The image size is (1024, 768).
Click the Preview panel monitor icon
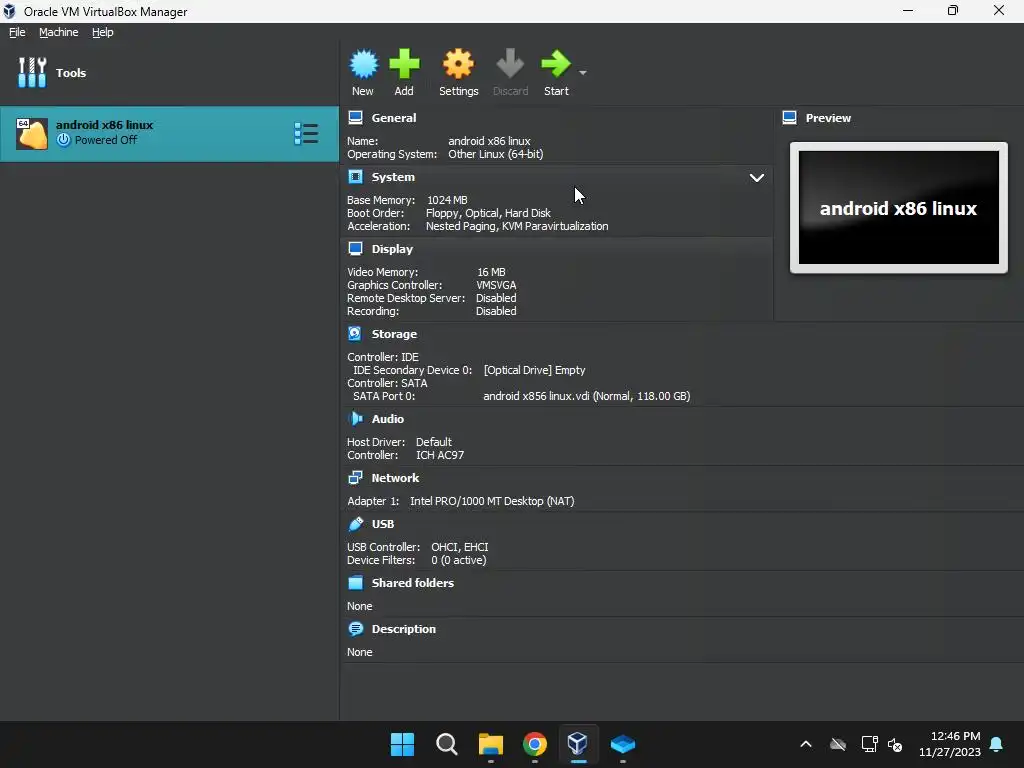(790, 118)
